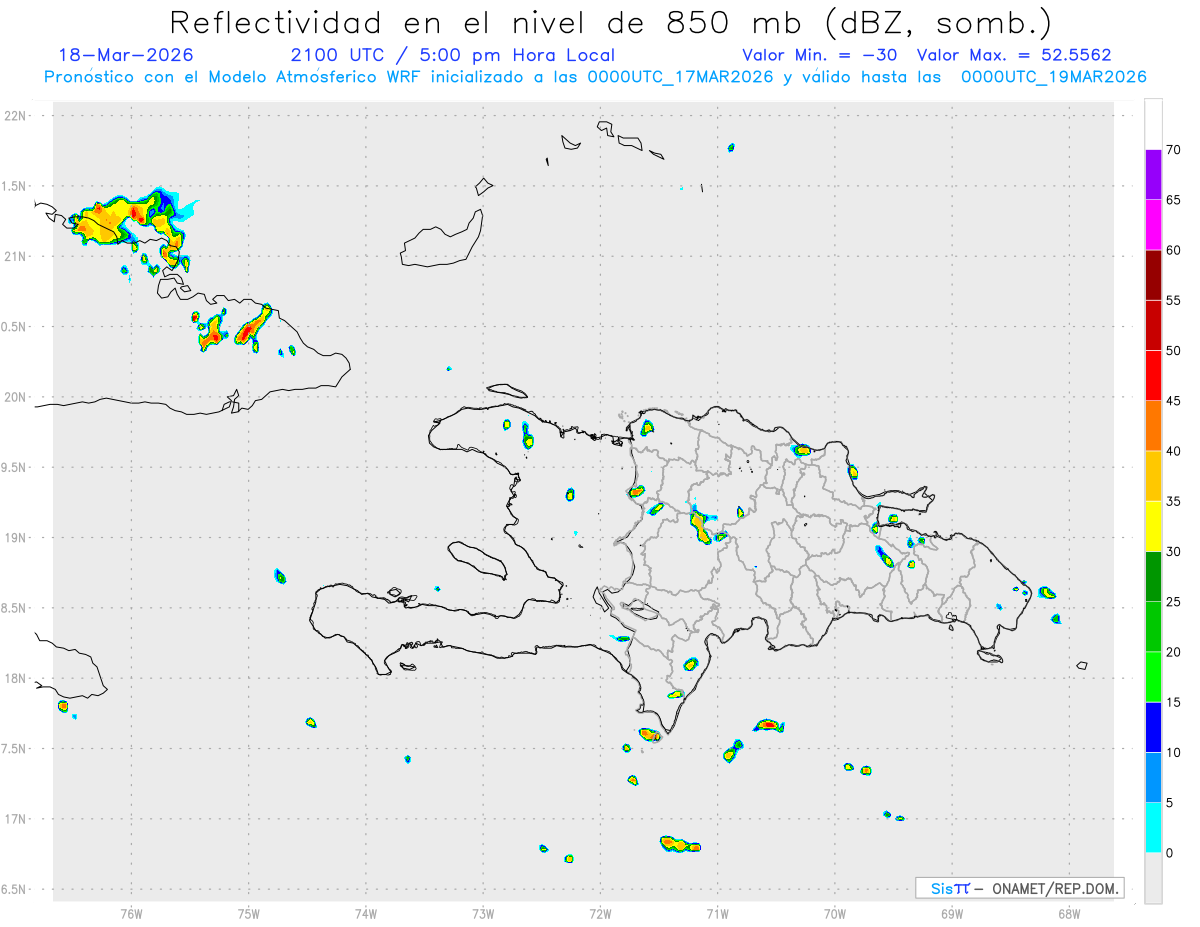Click the longitude axis label '71W'

(717, 913)
